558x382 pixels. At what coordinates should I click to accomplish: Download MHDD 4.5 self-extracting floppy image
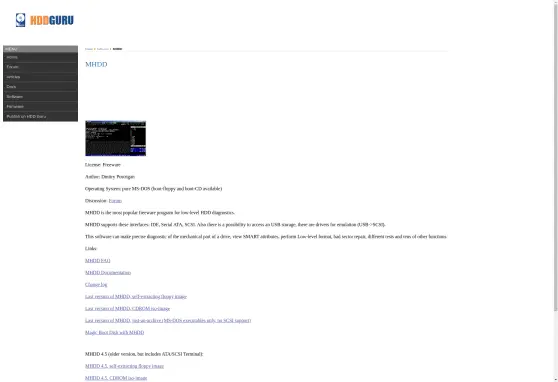pos(125,366)
